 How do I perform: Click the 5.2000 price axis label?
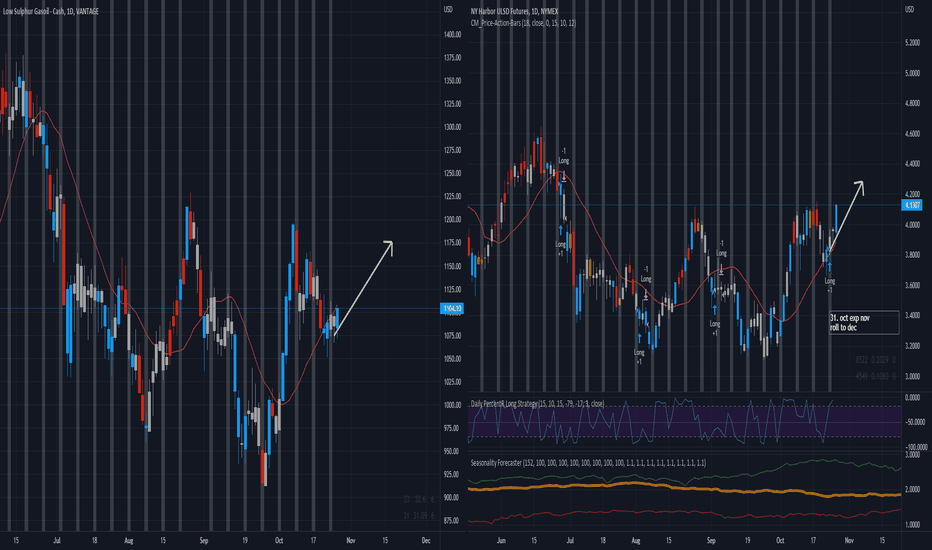(x=912, y=43)
